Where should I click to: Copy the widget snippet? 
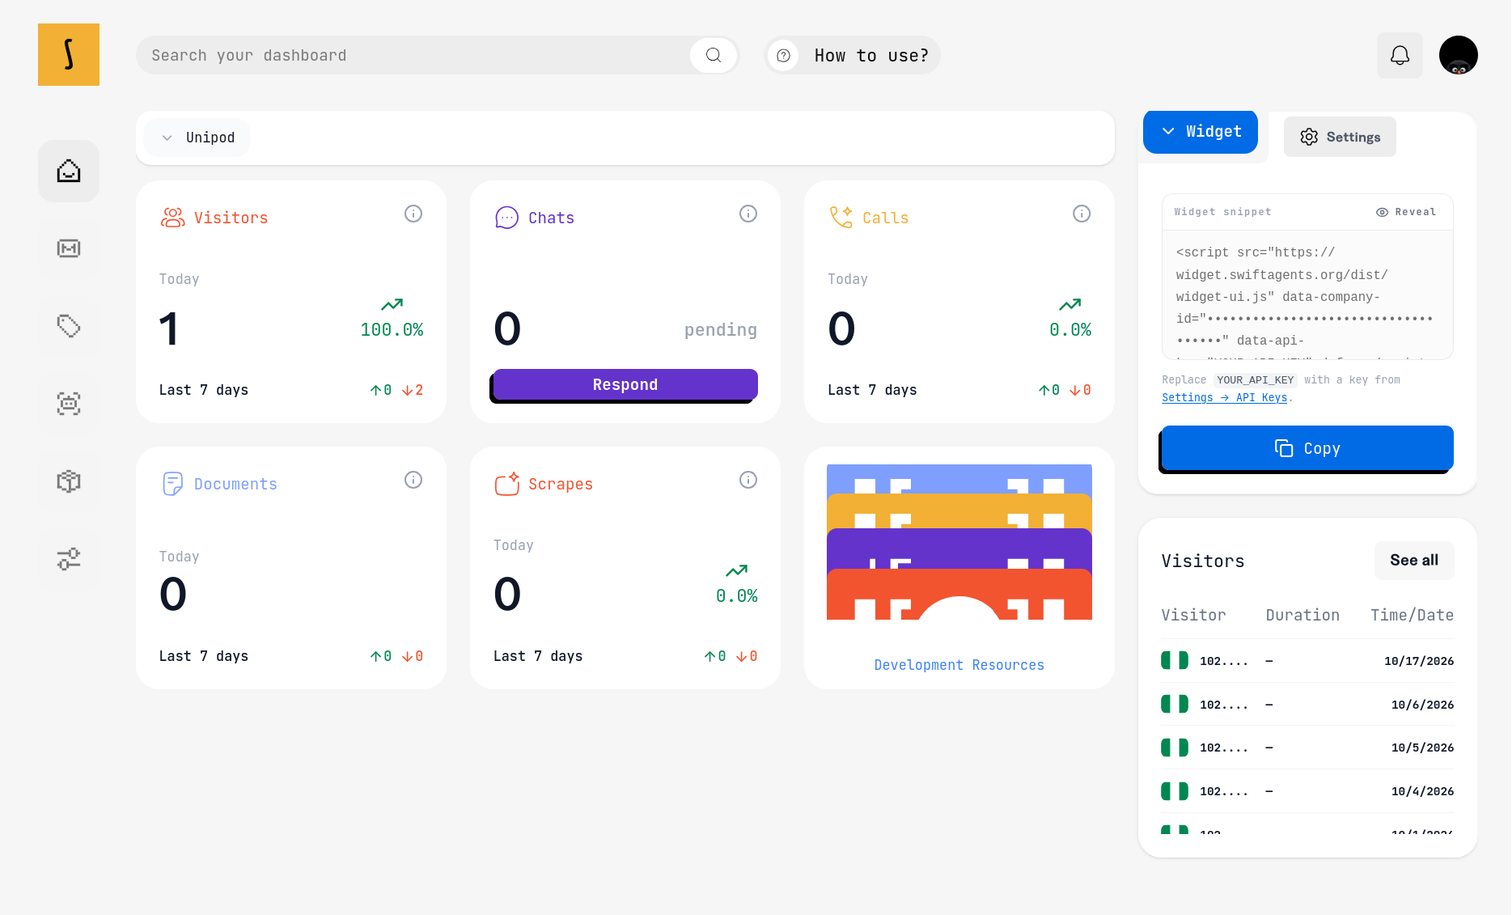point(1307,449)
